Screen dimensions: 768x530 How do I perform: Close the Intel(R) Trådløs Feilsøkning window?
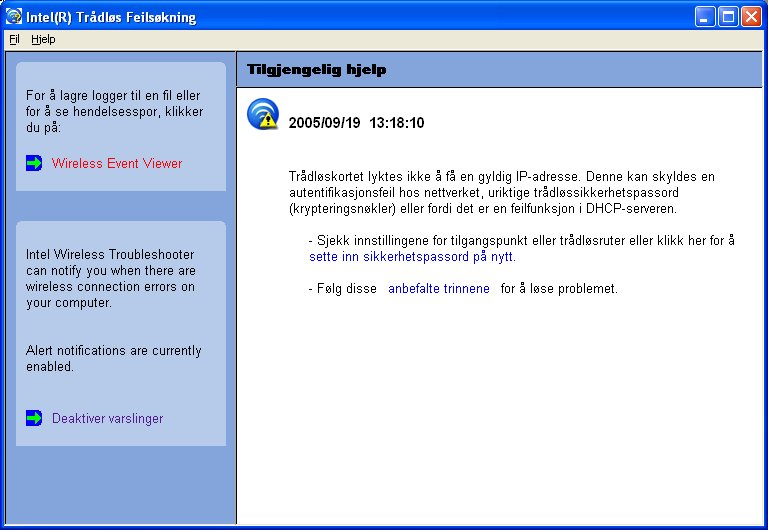[x=751, y=17]
